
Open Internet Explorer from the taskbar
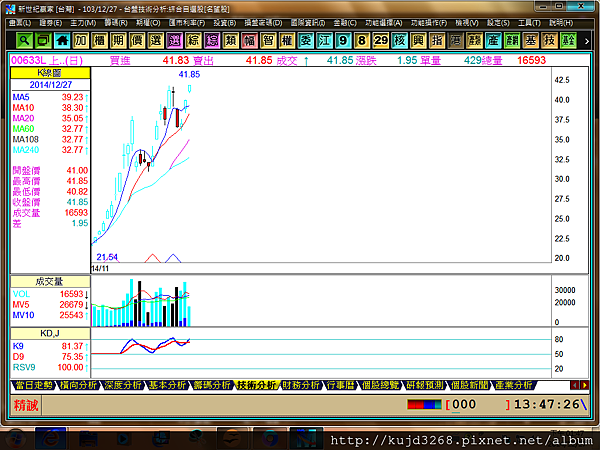pyautogui.click(x=50, y=439)
